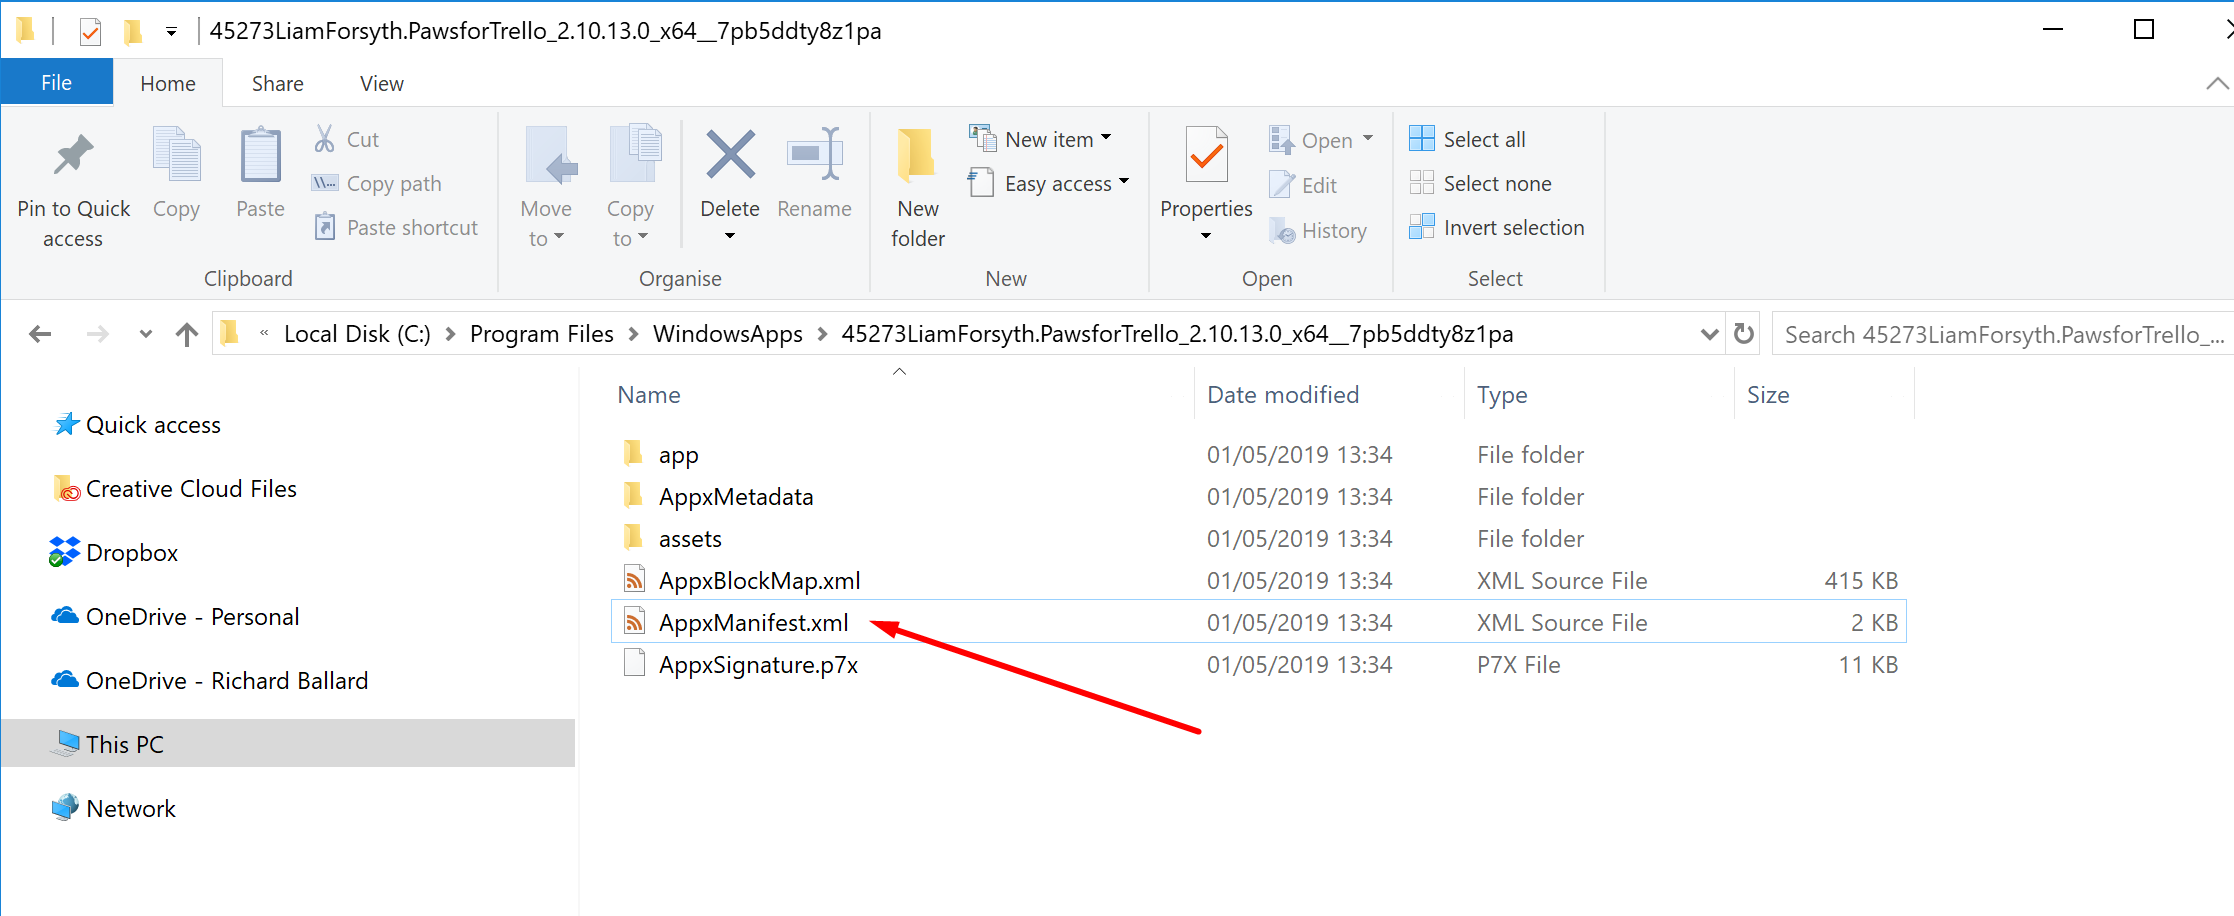Click the Properties quick access toolbar icon
2234x916 pixels.
[90, 31]
